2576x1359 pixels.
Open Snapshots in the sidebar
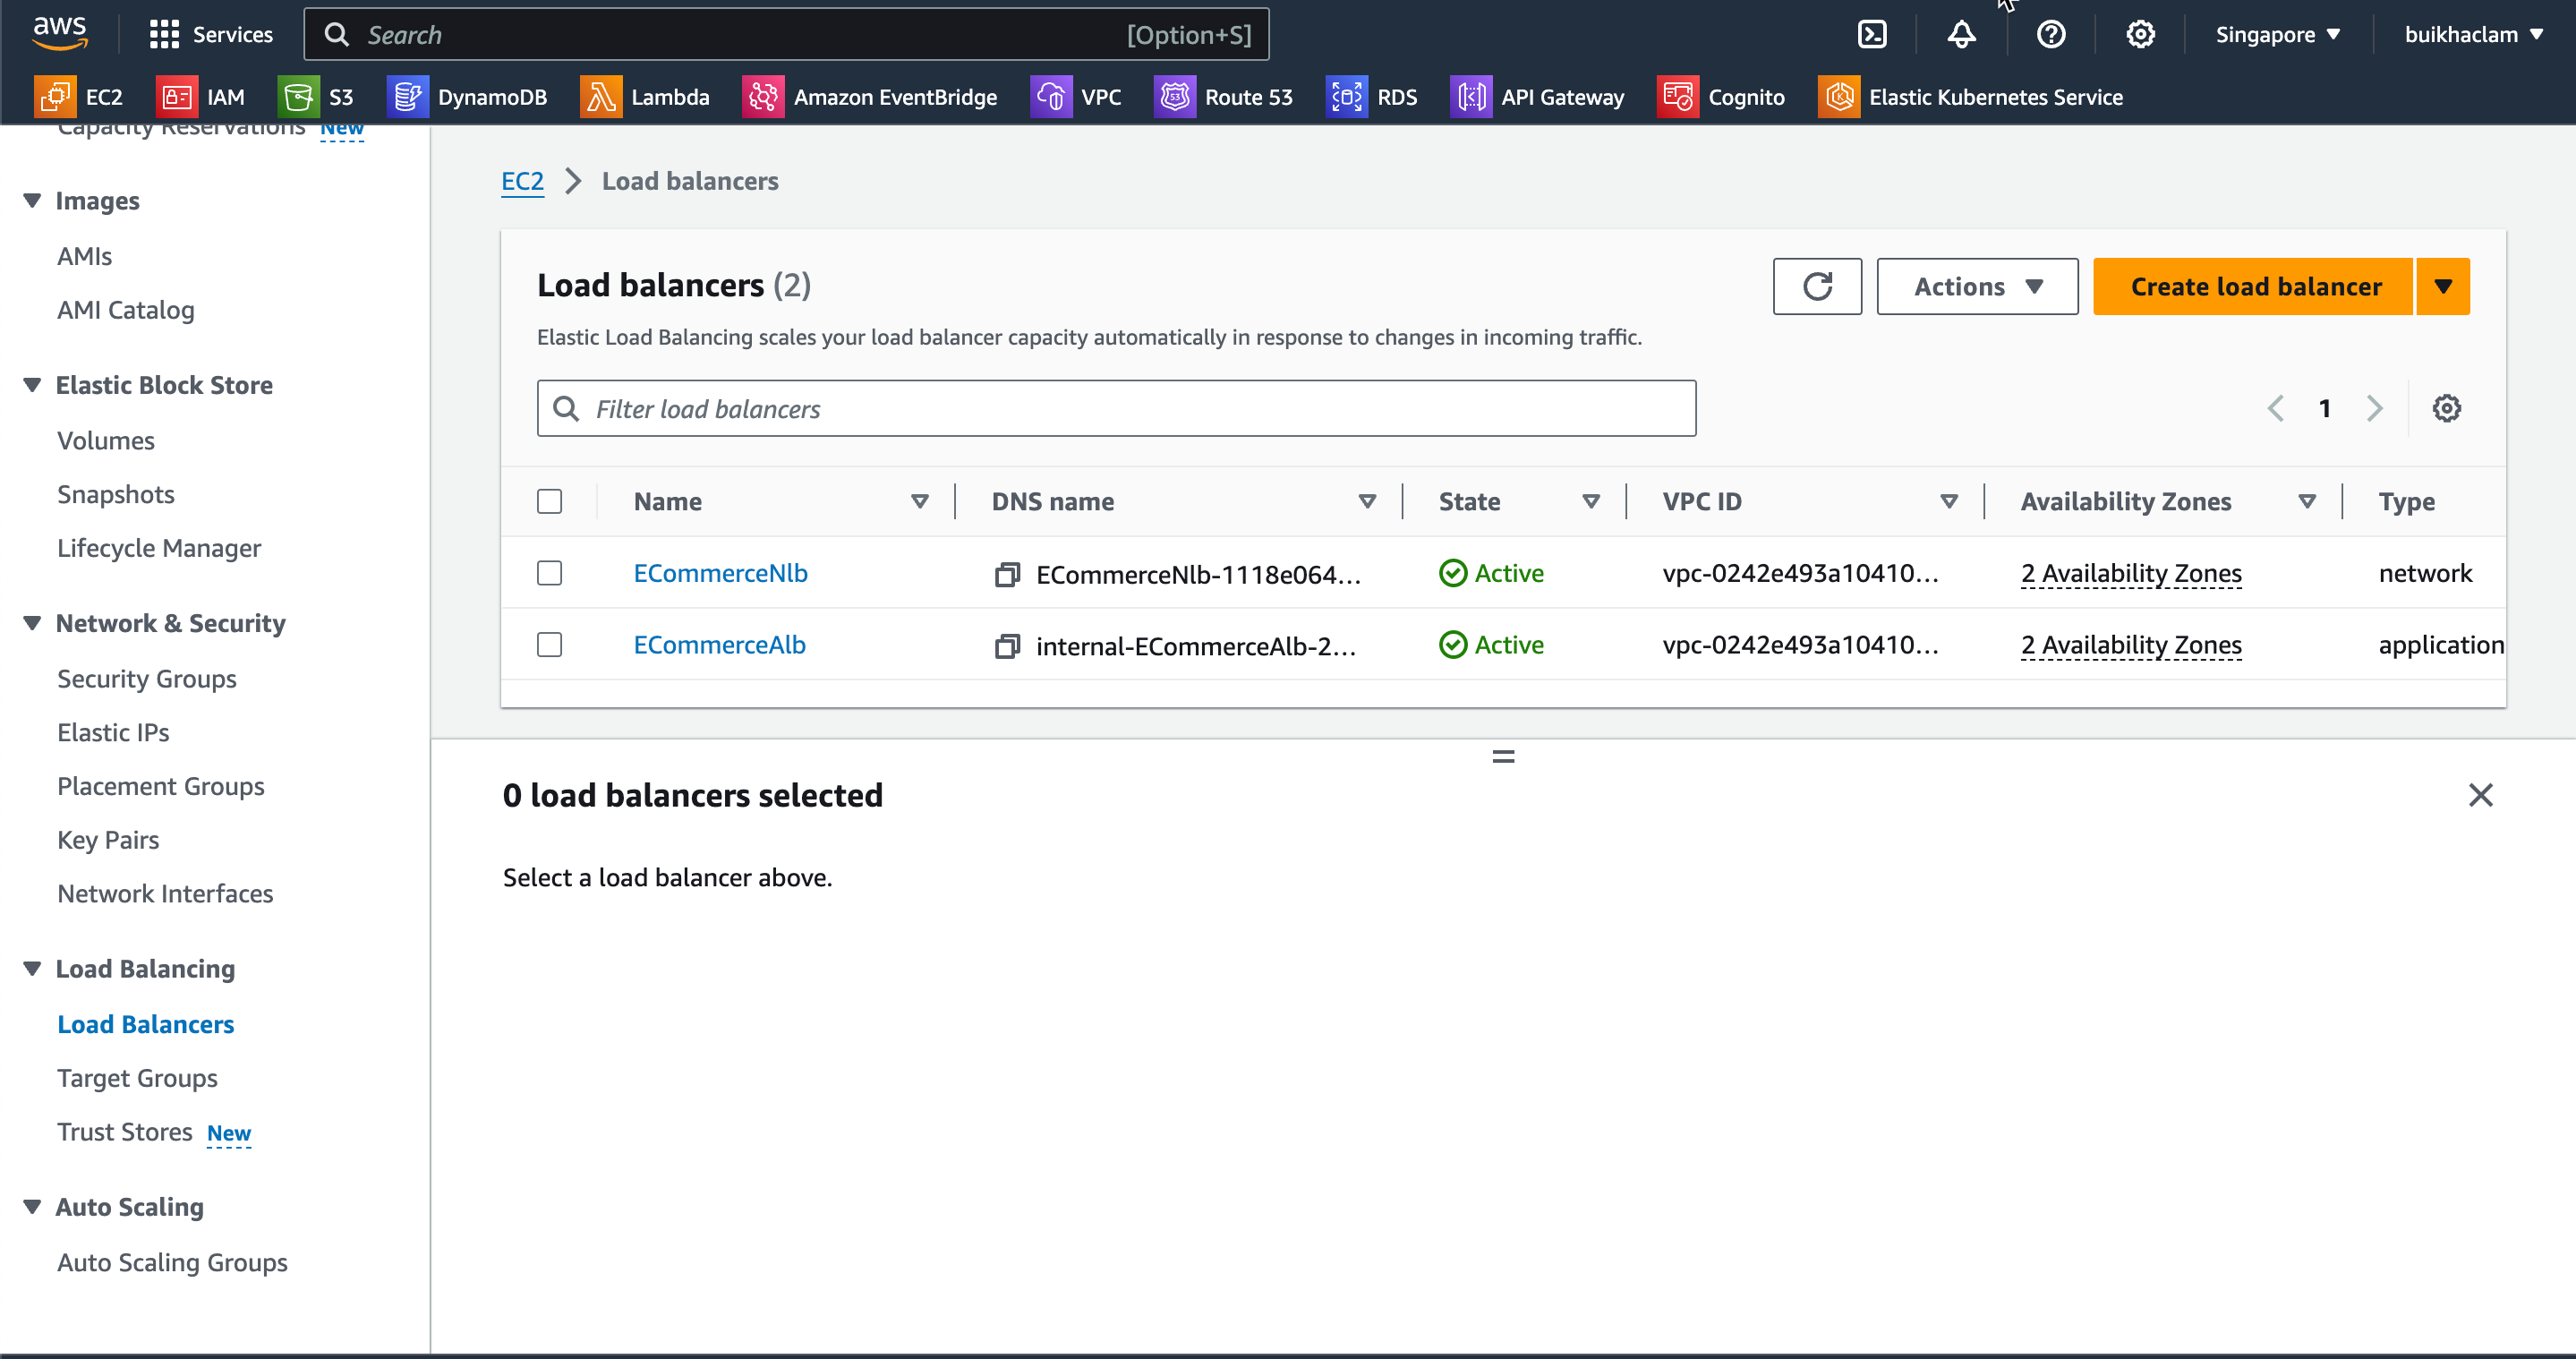click(116, 495)
